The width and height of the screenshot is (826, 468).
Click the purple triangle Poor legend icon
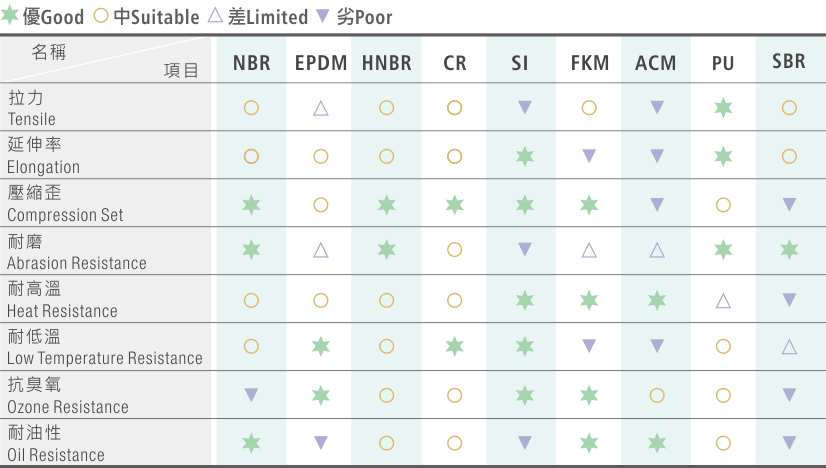(x=322, y=16)
